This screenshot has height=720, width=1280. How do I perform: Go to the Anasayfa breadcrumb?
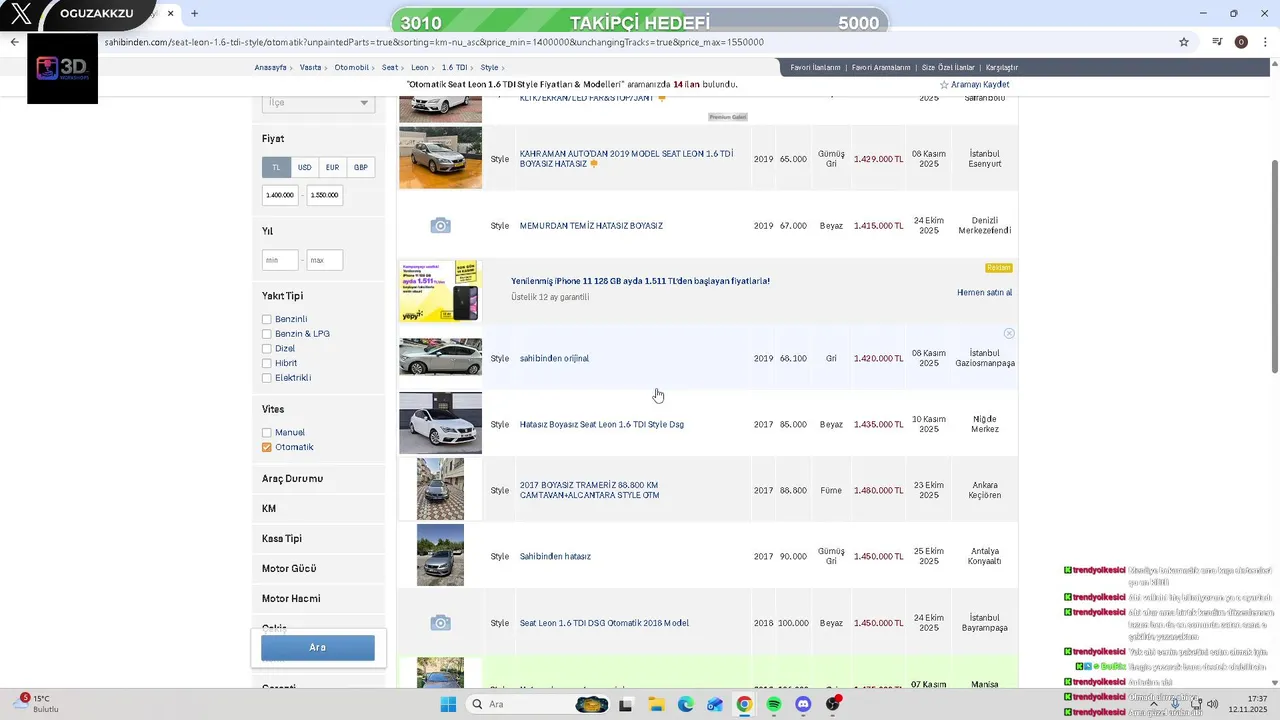[270, 67]
